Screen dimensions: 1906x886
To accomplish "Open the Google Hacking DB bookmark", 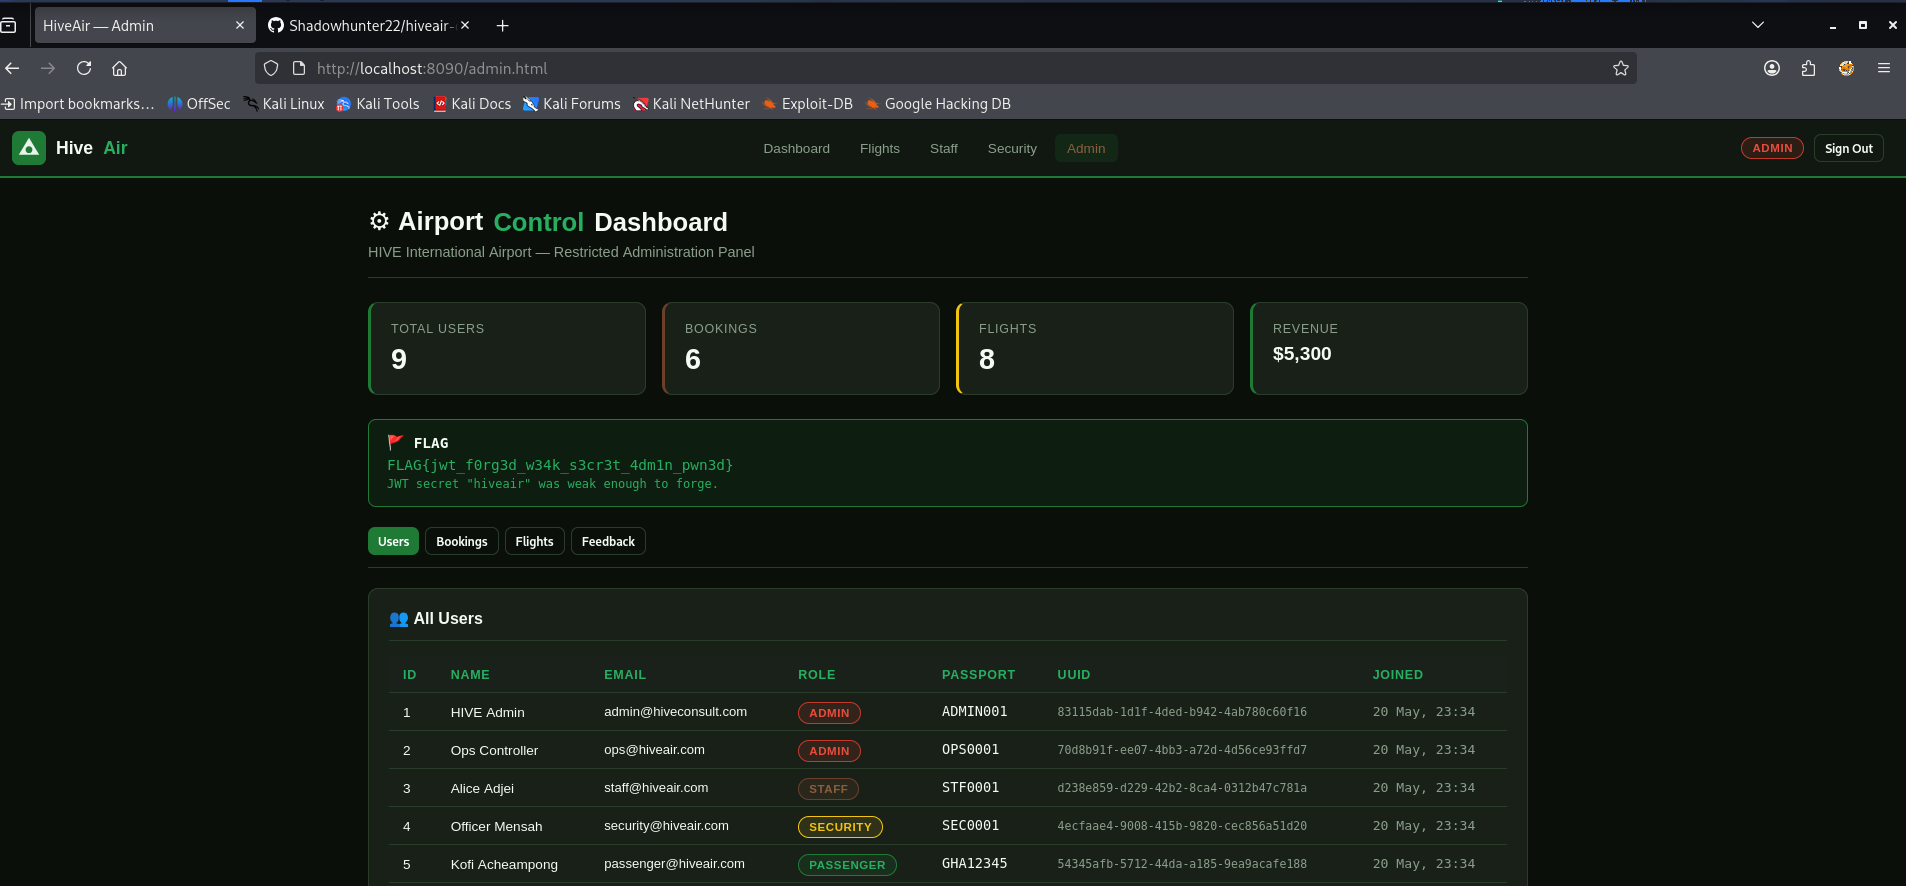I will [x=938, y=104].
